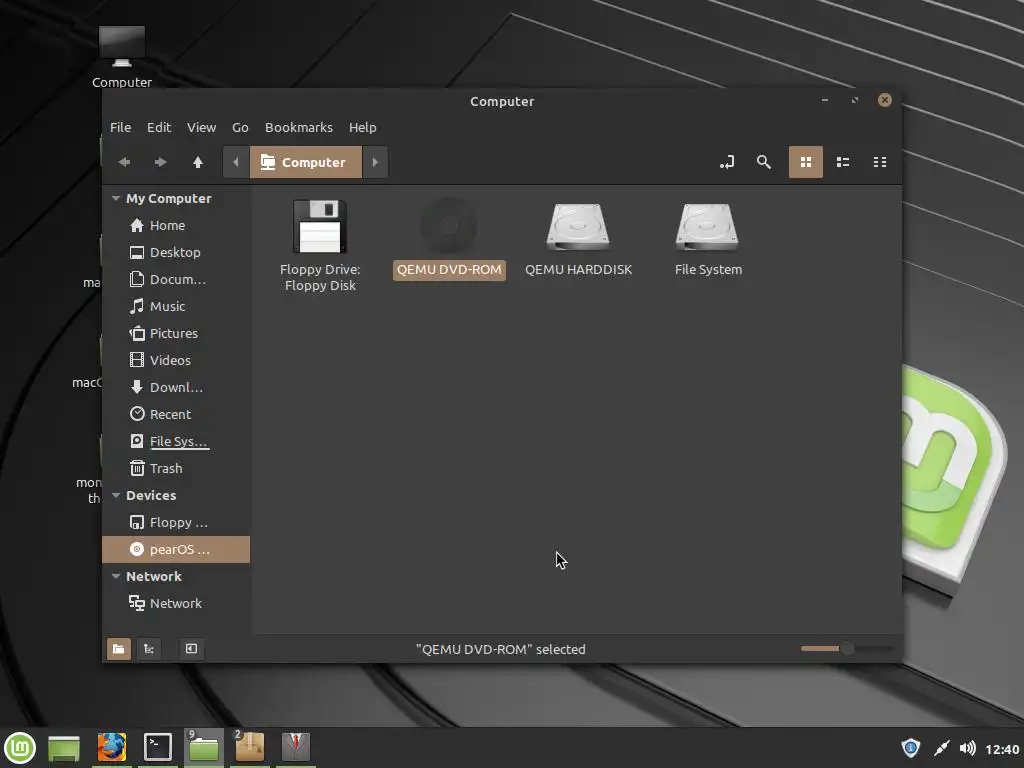Open the network connection tray icon
Viewport: 1024px width, 768px height.
tap(941, 748)
